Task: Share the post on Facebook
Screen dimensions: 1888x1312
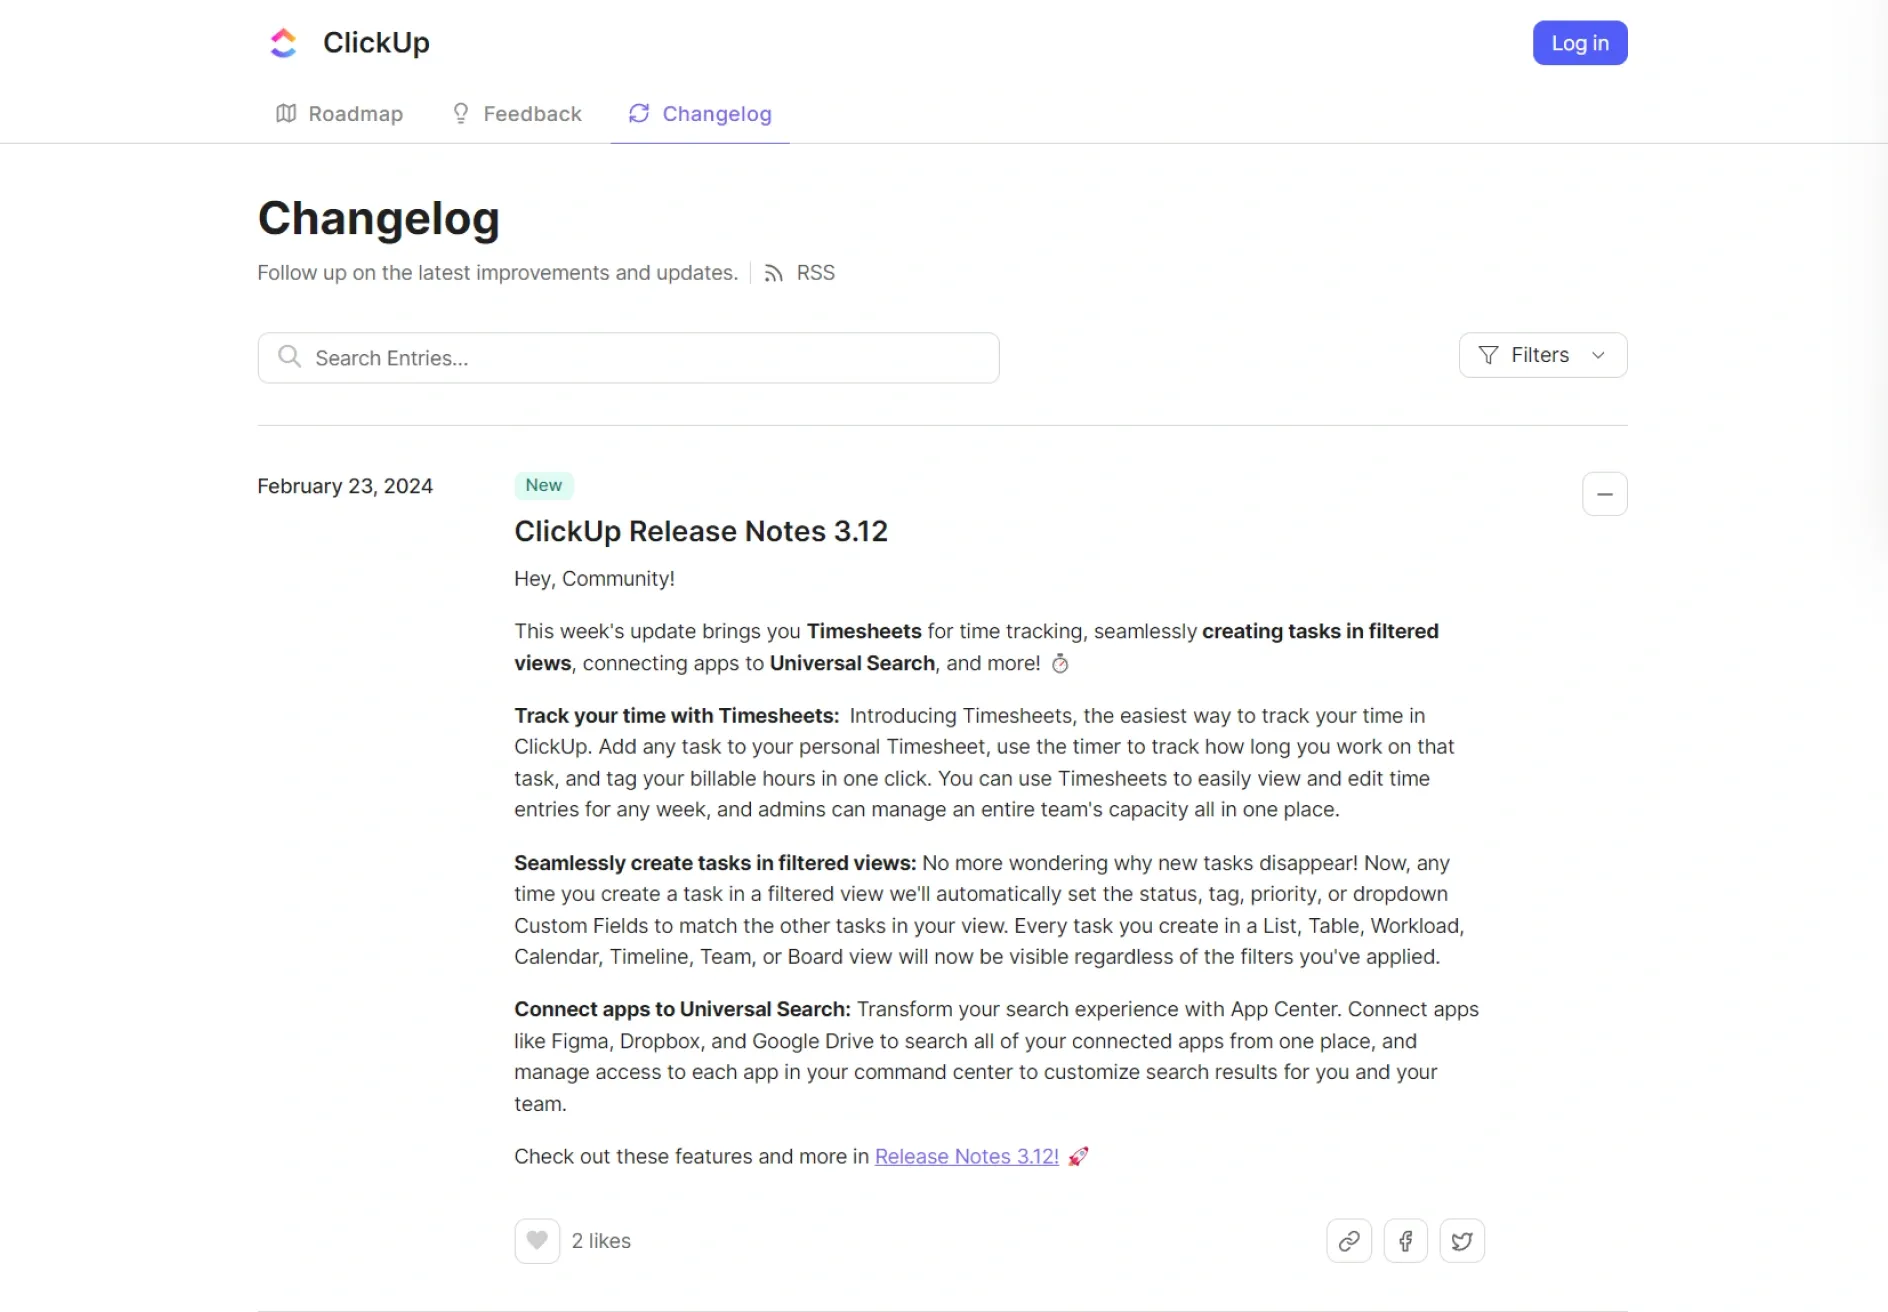Action: point(1405,1240)
